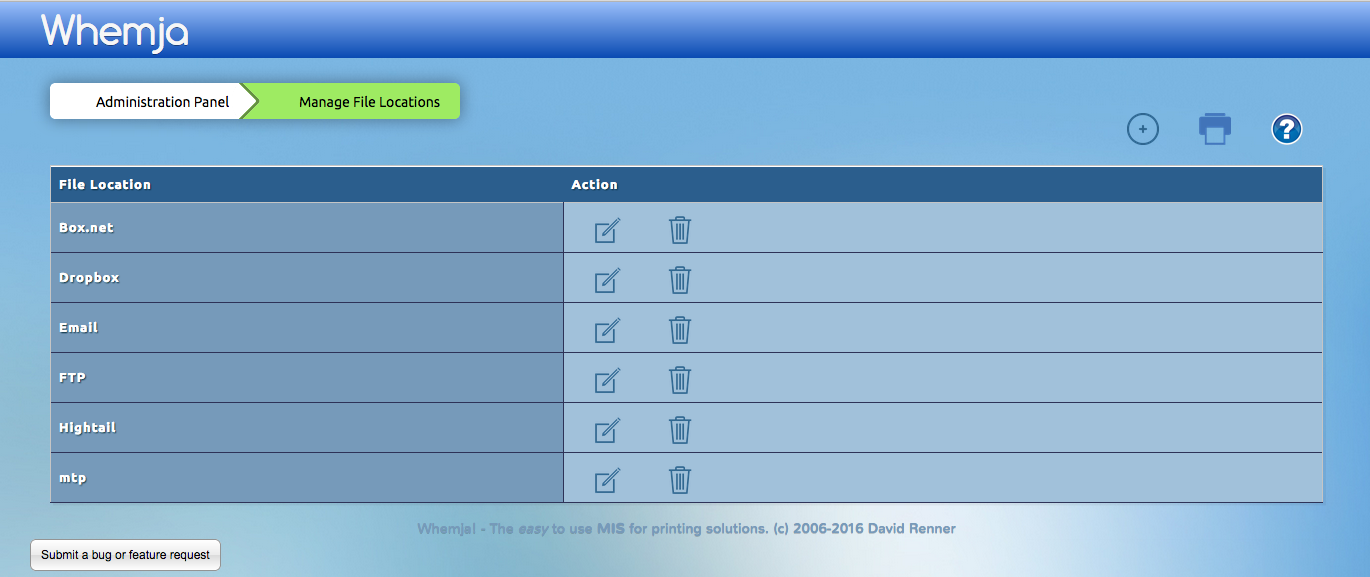
Task: Click Submit a bug or feature request
Action: point(125,555)
